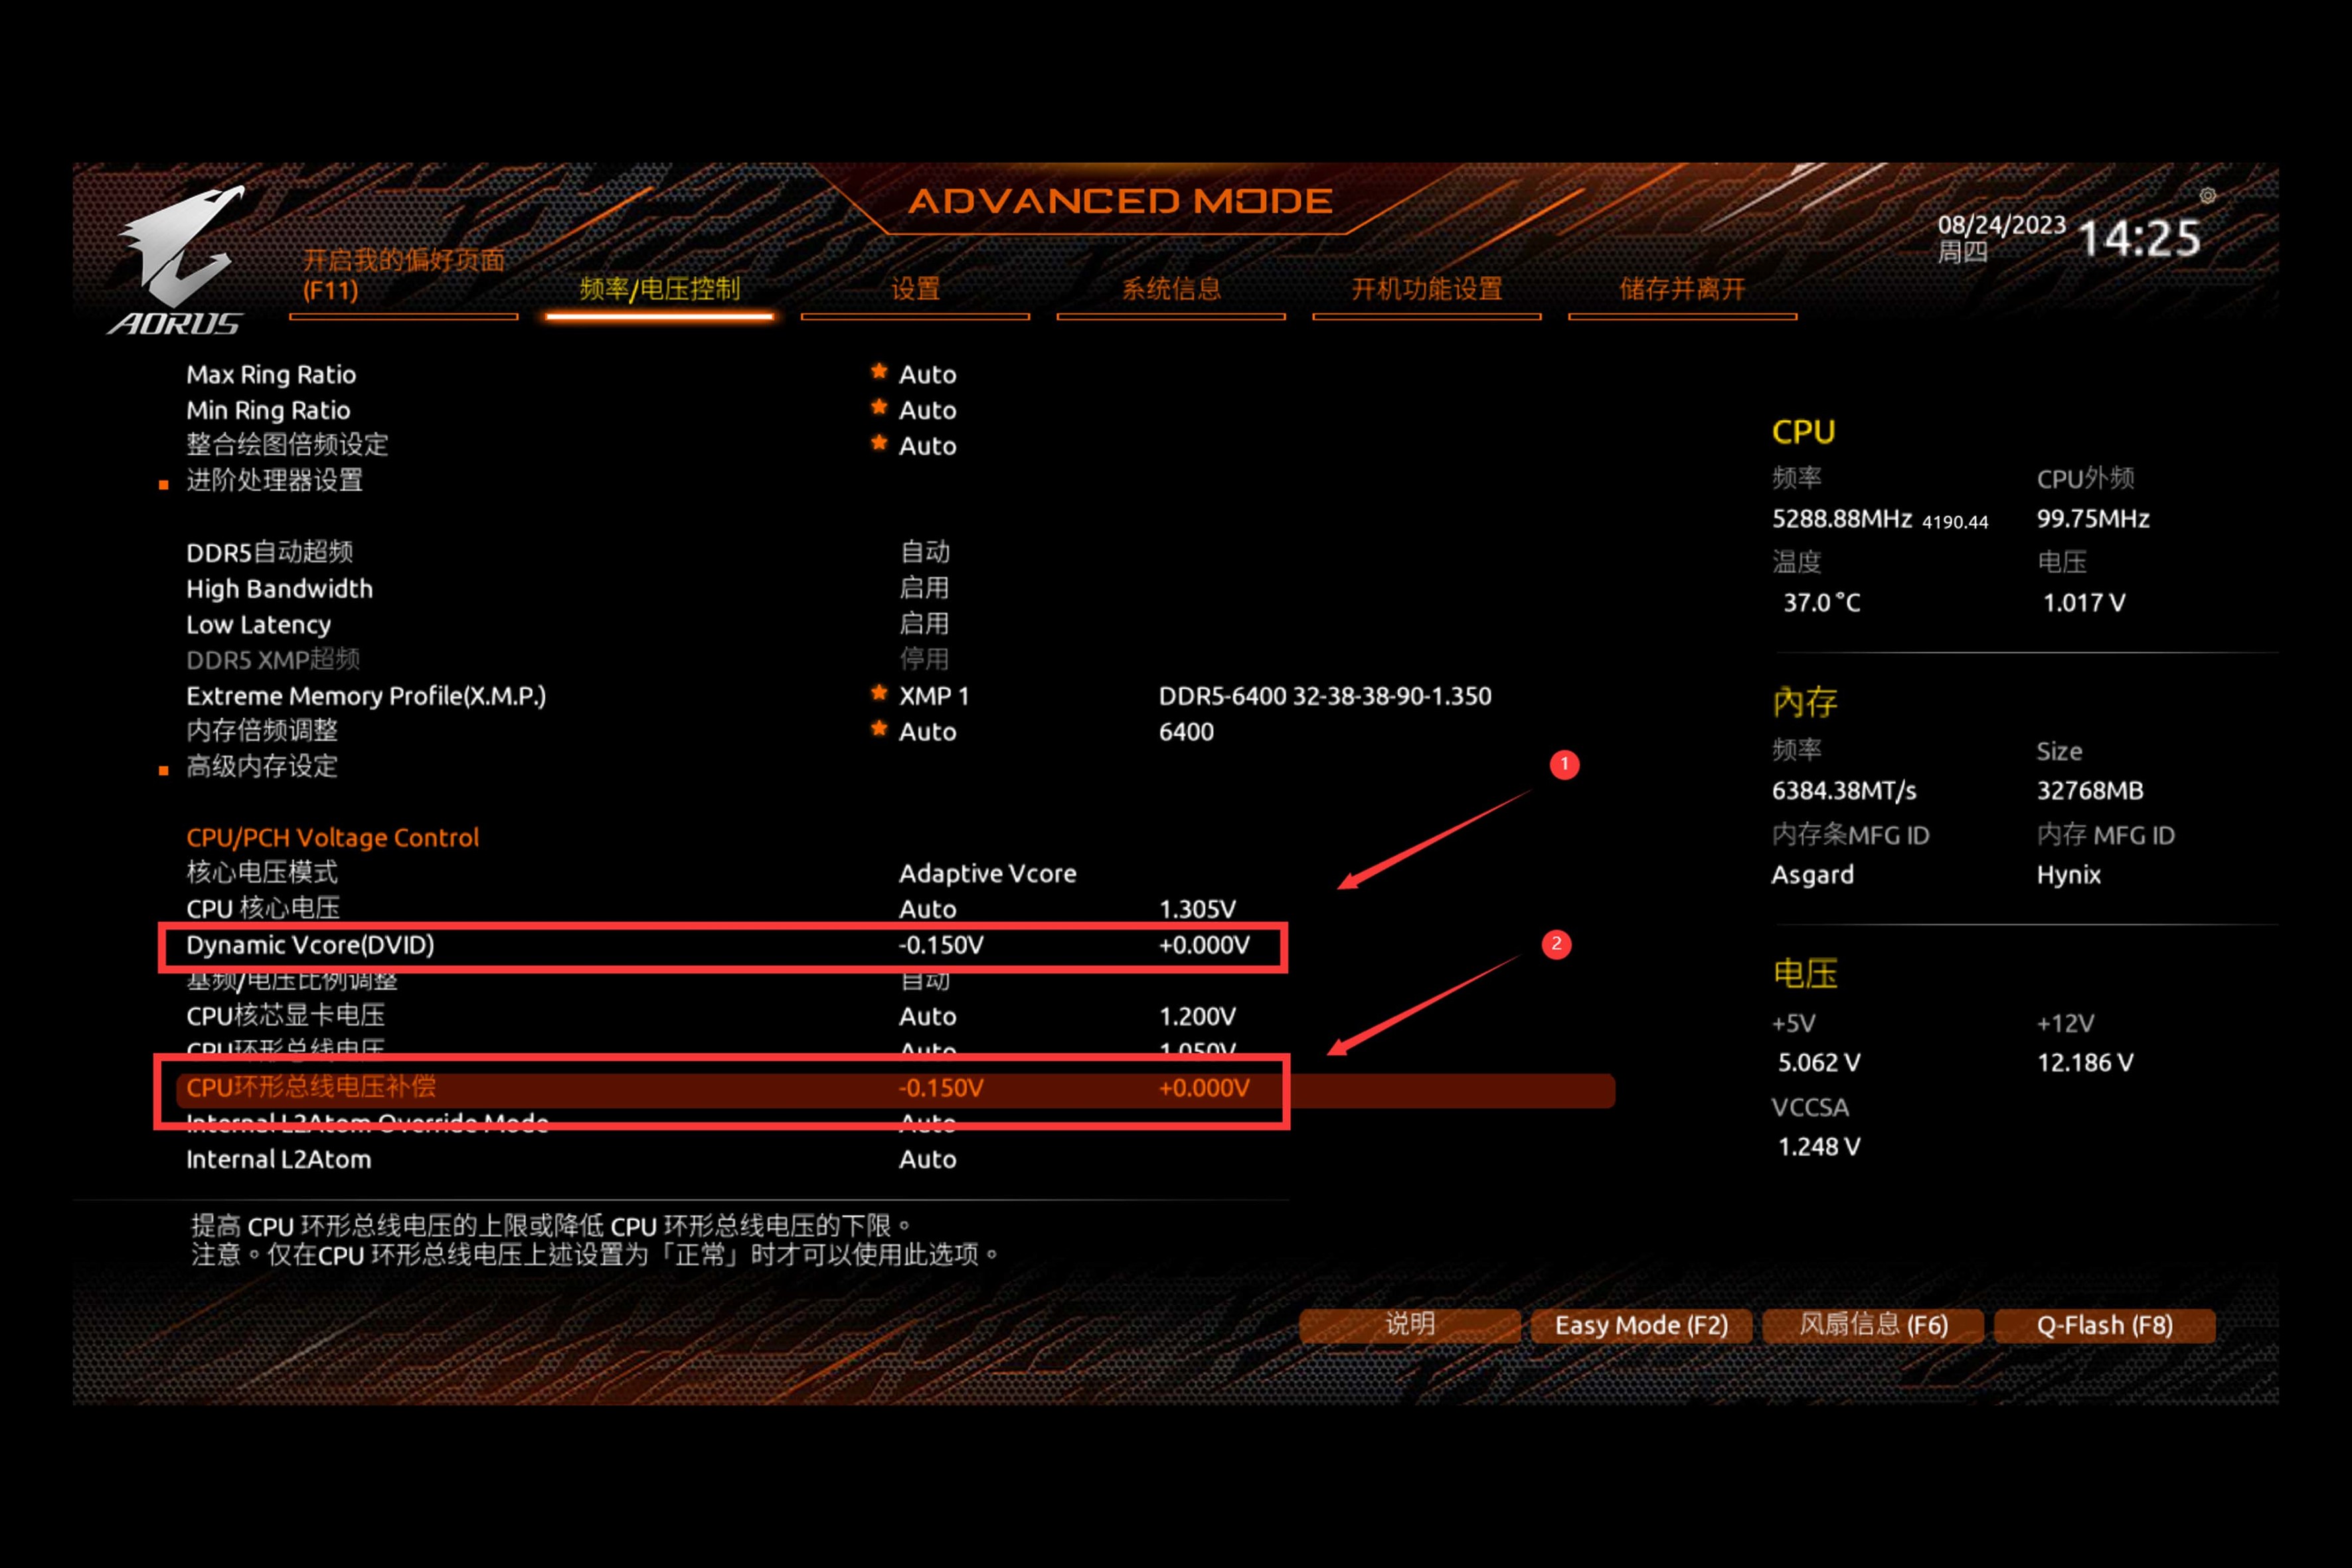Screen dimensions: 2352x1568
Task: Change DDR5自动超频 自动 value
Action: click(x=924, y=552)
